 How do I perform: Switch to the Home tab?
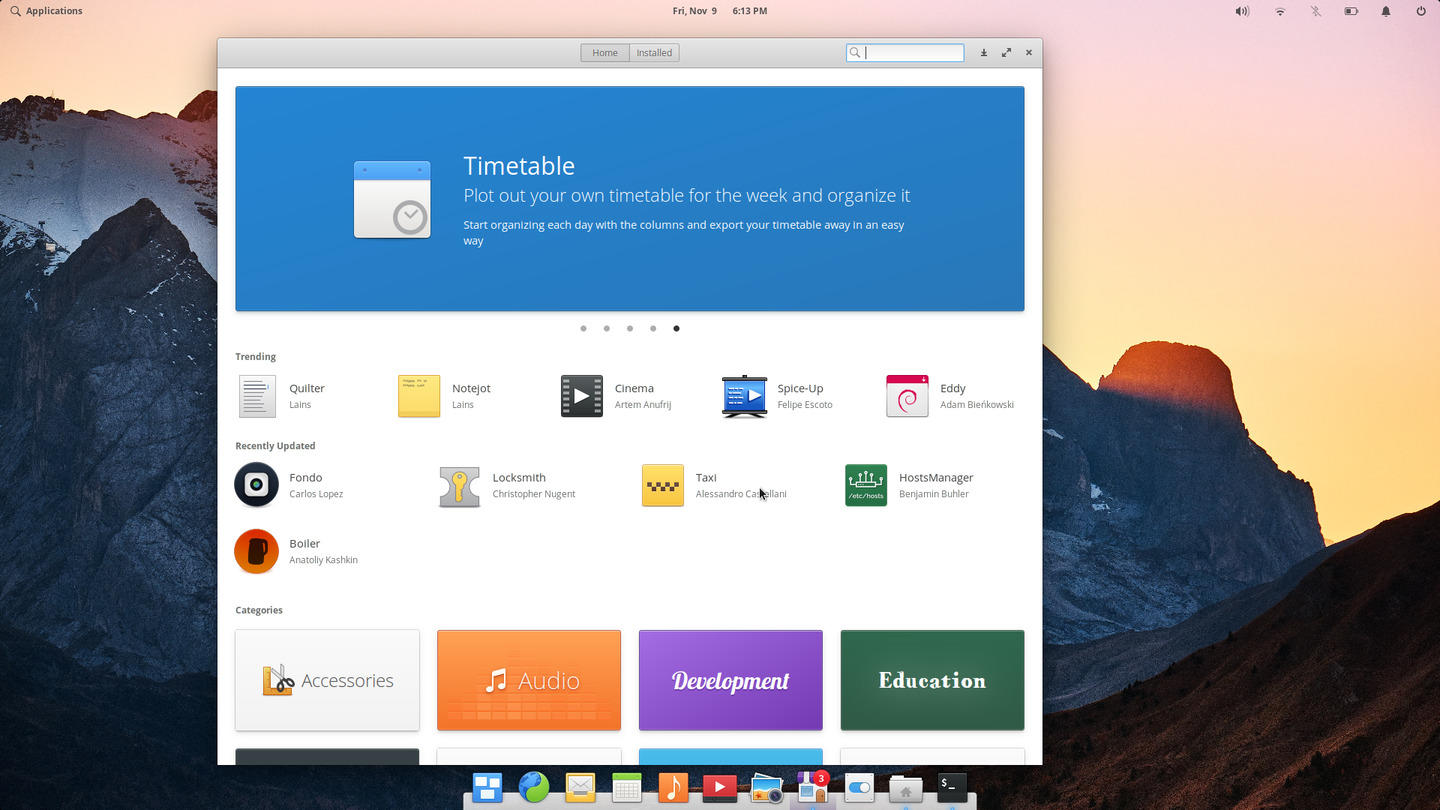click(x=605, y=53)
